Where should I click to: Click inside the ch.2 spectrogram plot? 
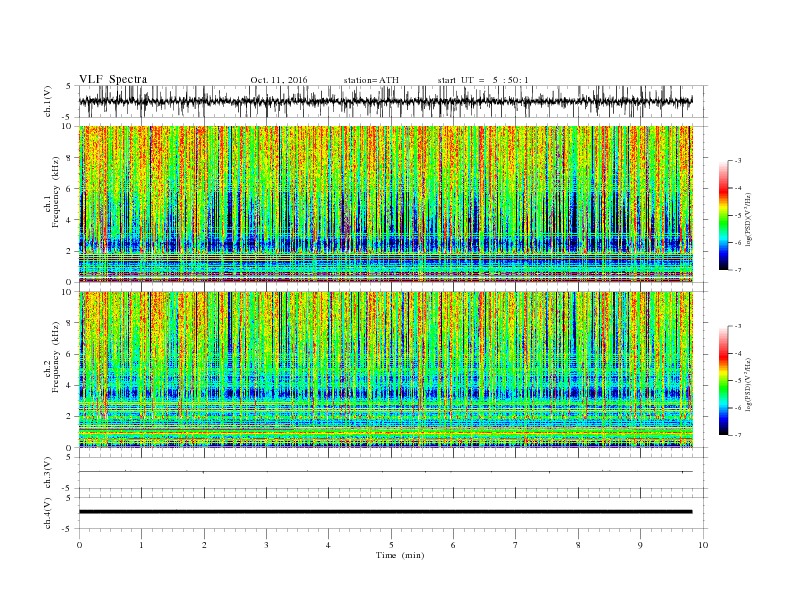385,370
